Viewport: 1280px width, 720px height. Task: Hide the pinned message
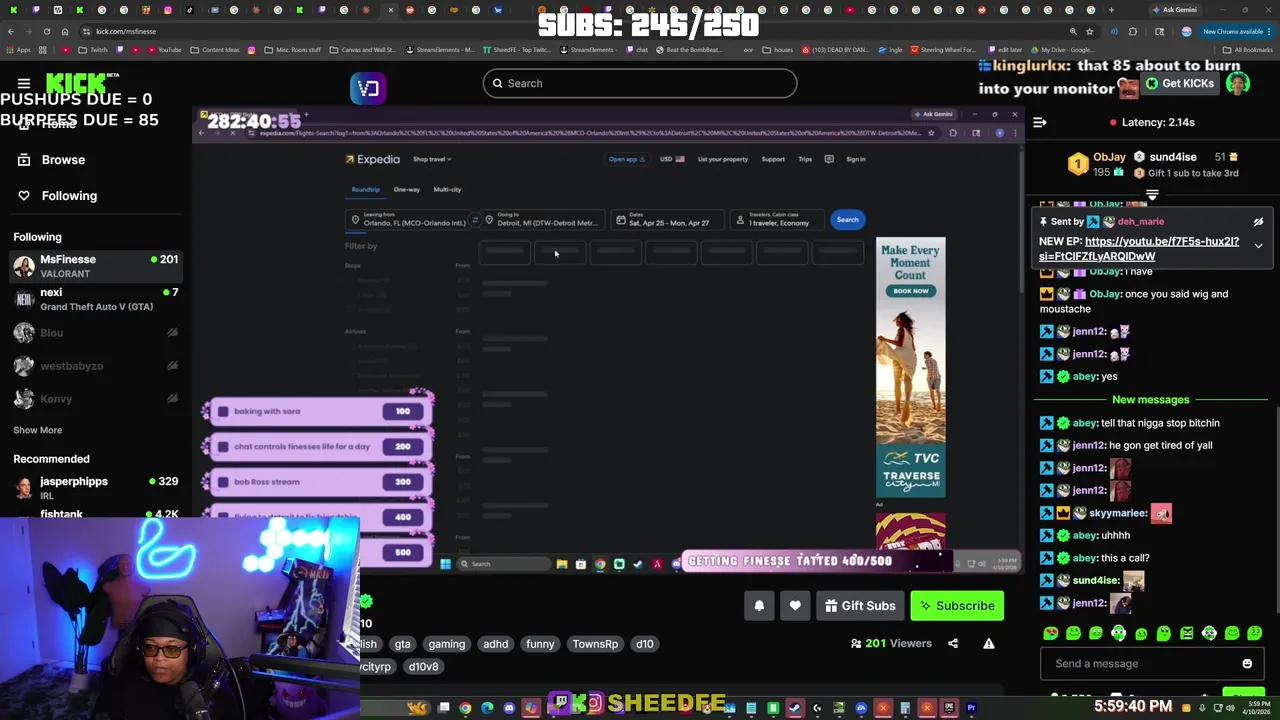coord(1258,222)
